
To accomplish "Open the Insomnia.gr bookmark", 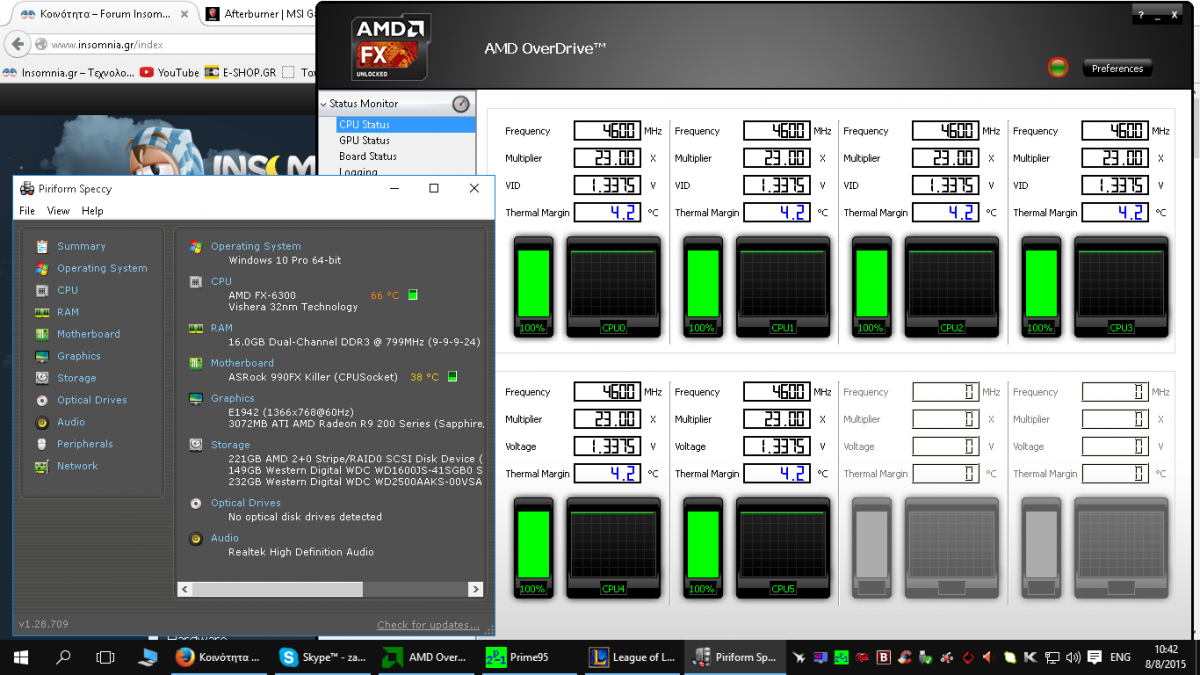I will 68,72.
